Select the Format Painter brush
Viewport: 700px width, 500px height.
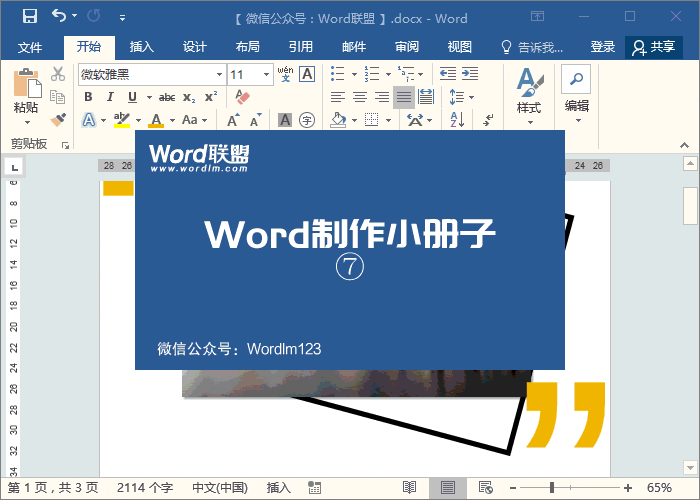click(58, 120)
